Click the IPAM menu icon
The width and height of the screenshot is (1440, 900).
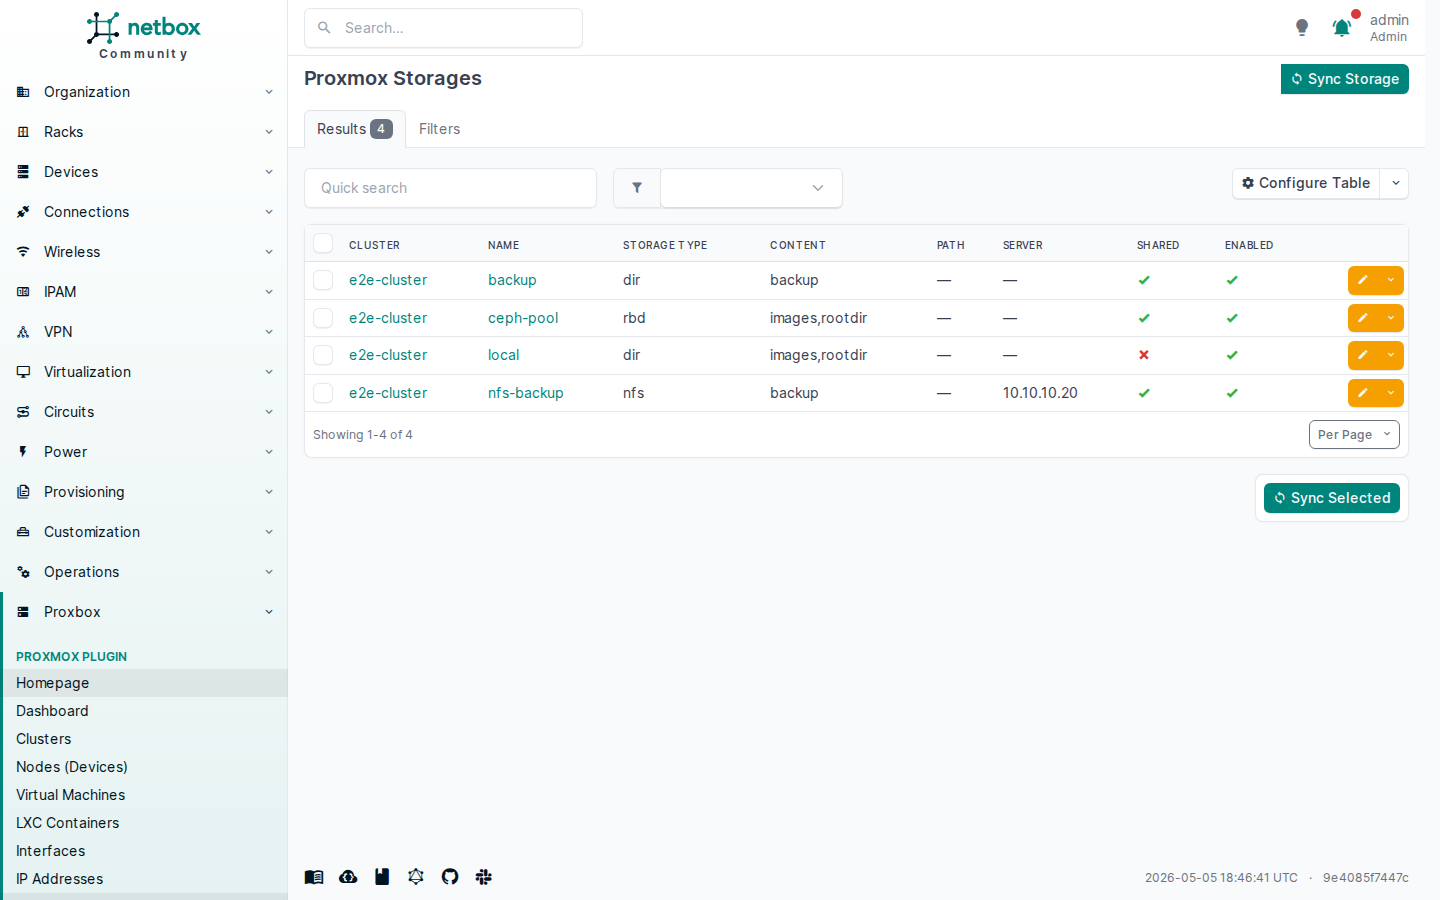23,292
